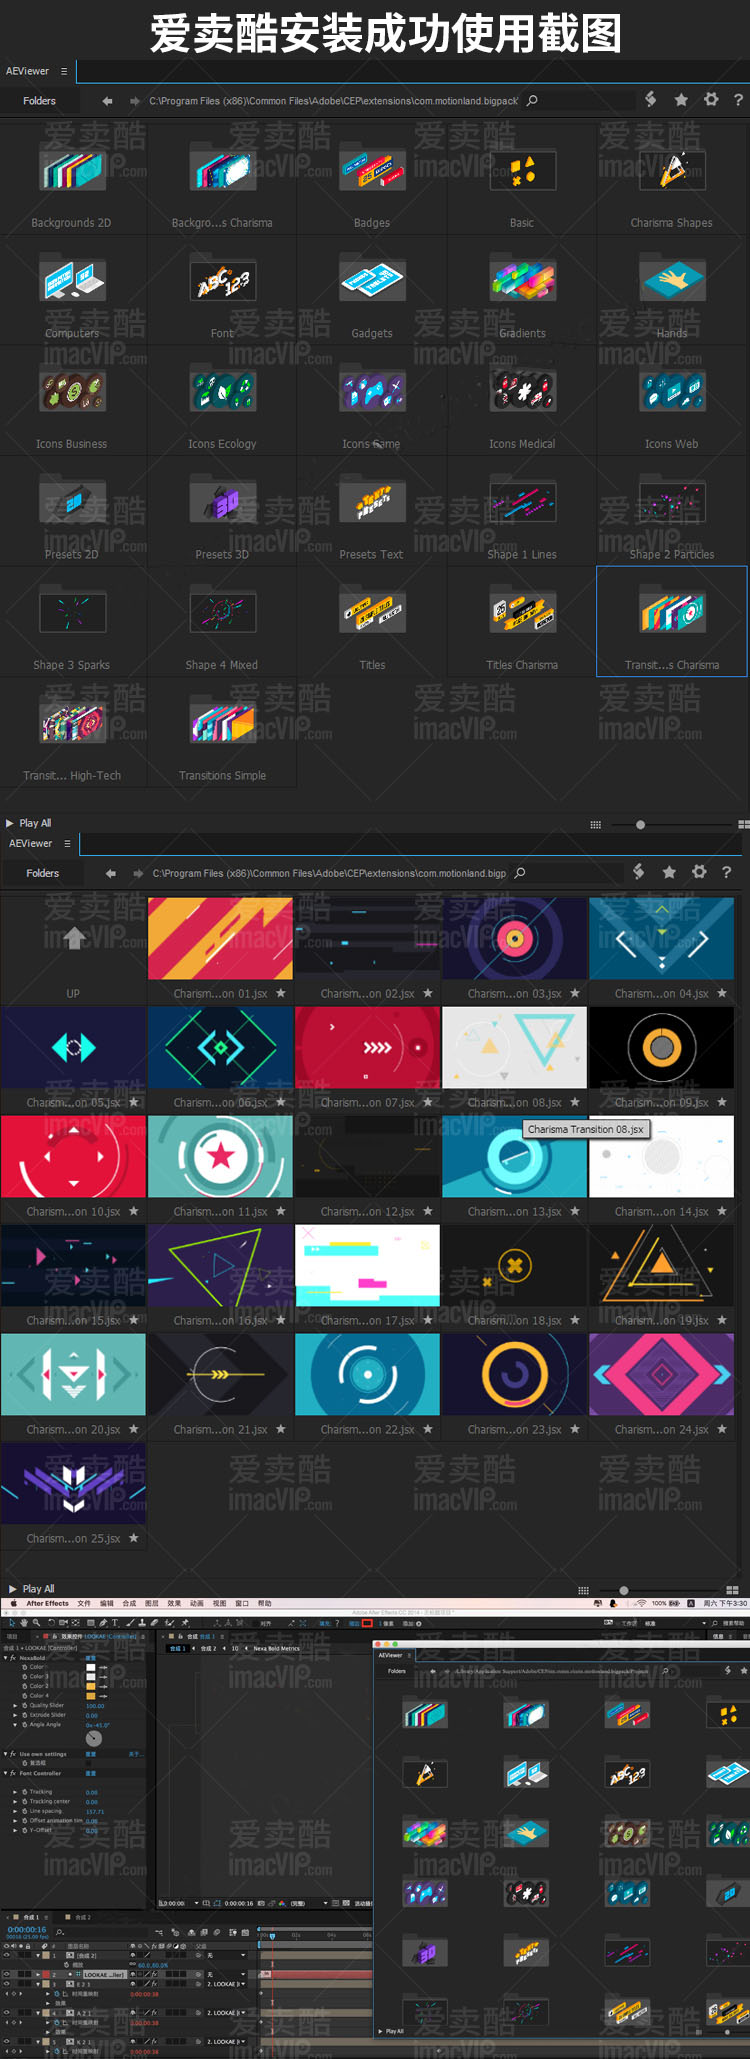This screenshot has height=2059, width=750.
Task: Select the Charisma Transition 08.jsx thumbnail
Action: click(514, 1047)
